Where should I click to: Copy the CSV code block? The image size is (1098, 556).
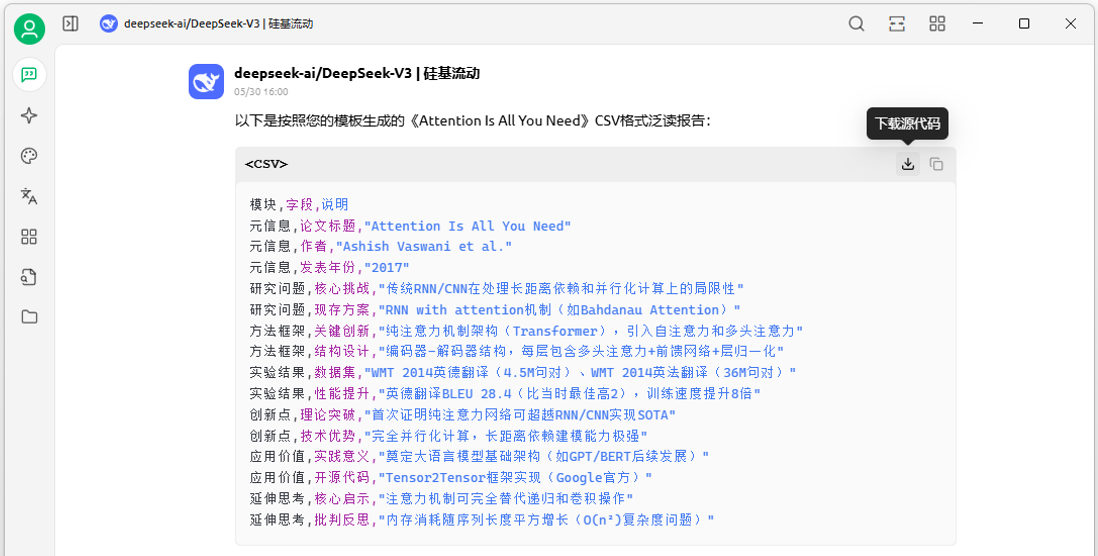pyautogui.click(x=936, y=164)
